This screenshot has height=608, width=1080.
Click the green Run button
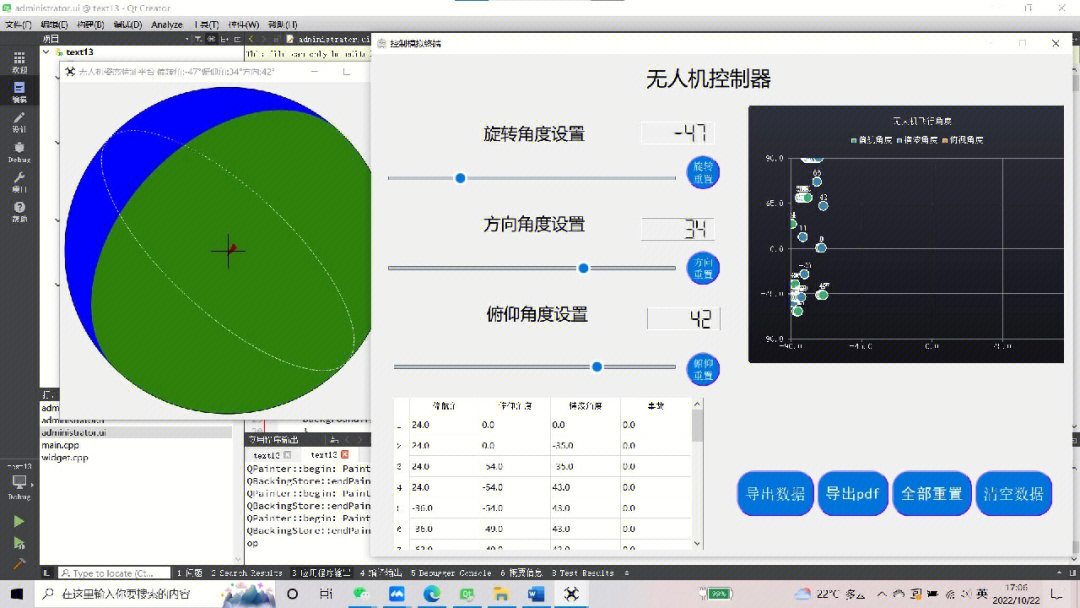point(19,521)
